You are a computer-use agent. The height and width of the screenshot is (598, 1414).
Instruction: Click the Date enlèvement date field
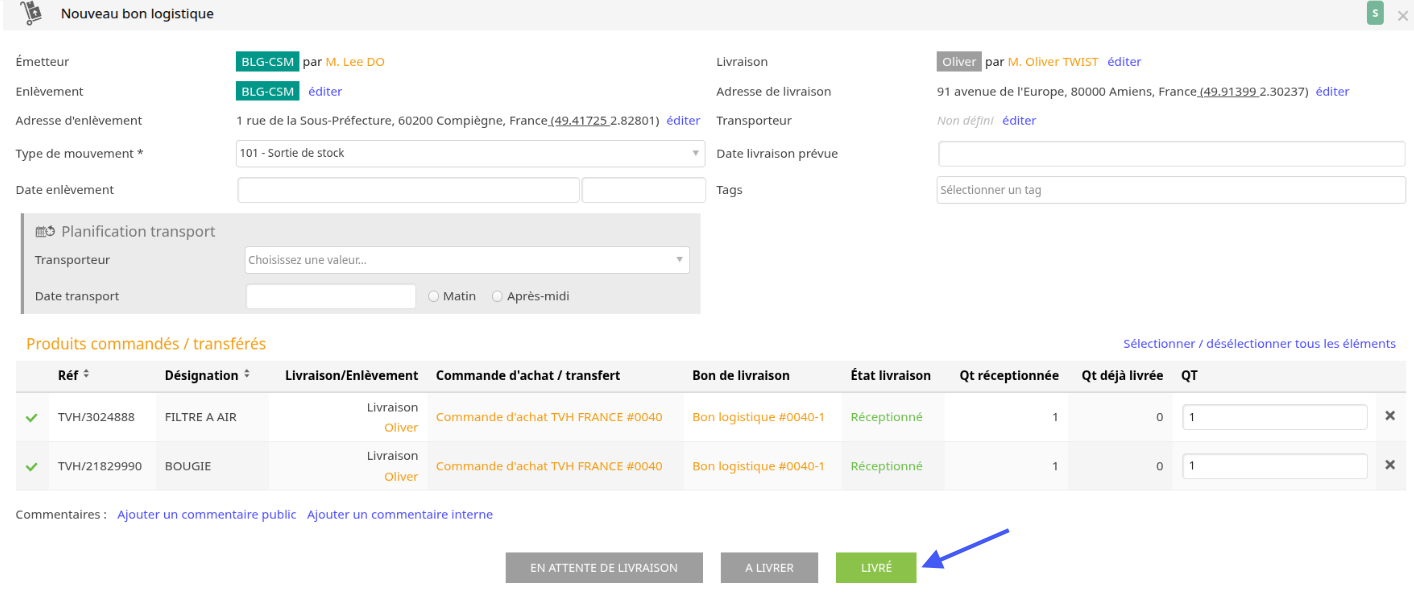click(409, 190)
